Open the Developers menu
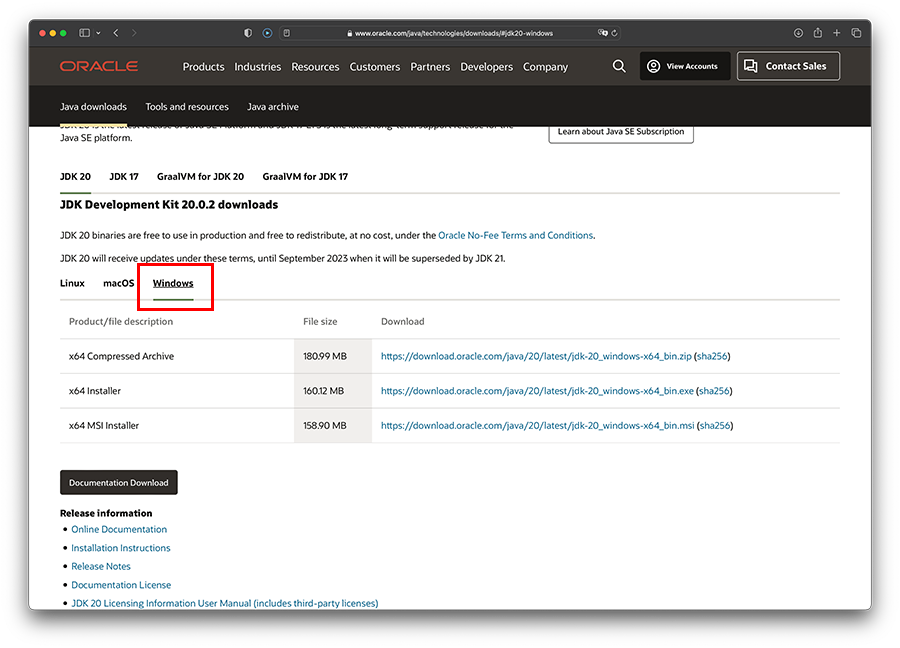The width and height of the screenshot is (900, 648). point(486,67)
